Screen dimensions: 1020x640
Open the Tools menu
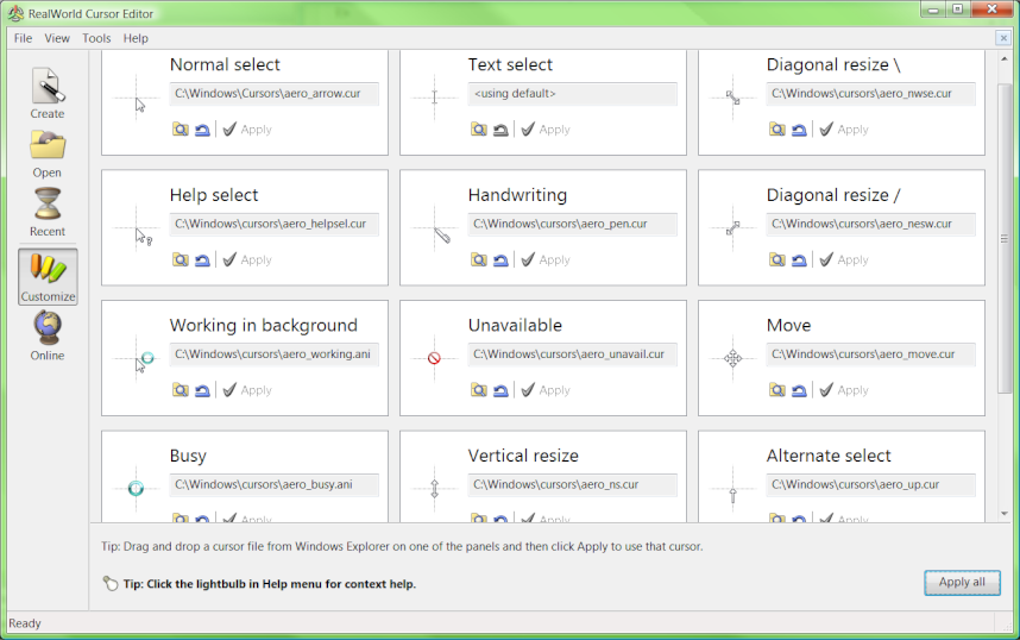point(96,38)
